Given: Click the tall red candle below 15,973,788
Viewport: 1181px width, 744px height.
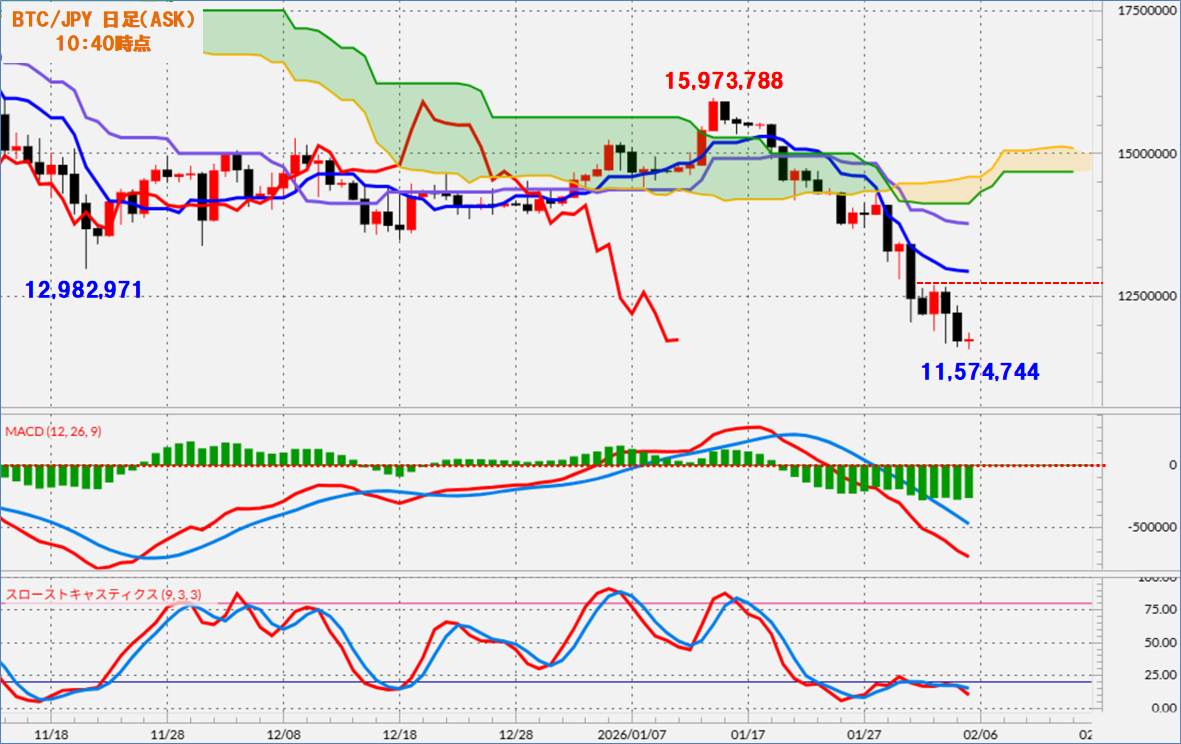Looking at the screenshot, I should [x=713, y=116].
